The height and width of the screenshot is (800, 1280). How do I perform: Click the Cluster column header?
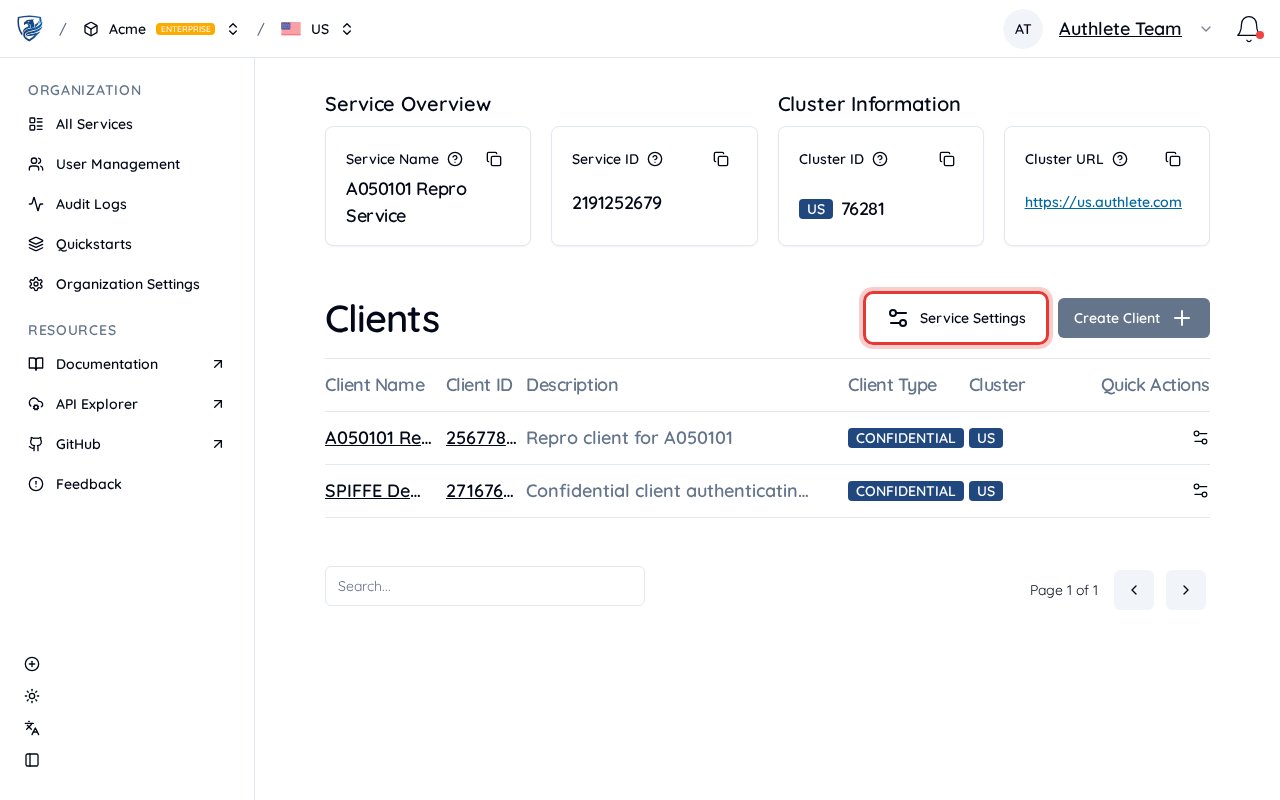pos(997,385)
